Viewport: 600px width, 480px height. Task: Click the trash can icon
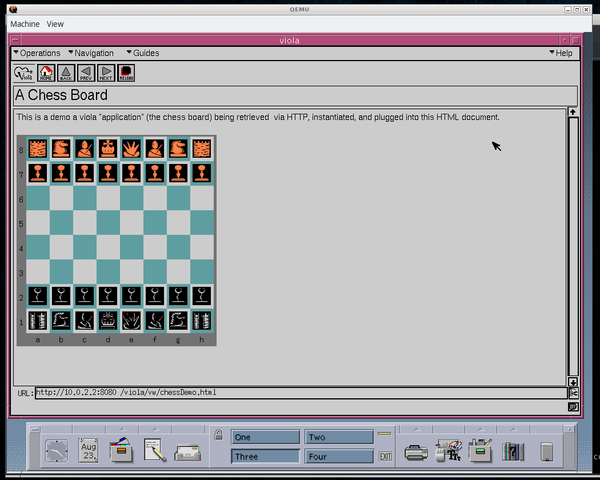[x=546, y=452]
